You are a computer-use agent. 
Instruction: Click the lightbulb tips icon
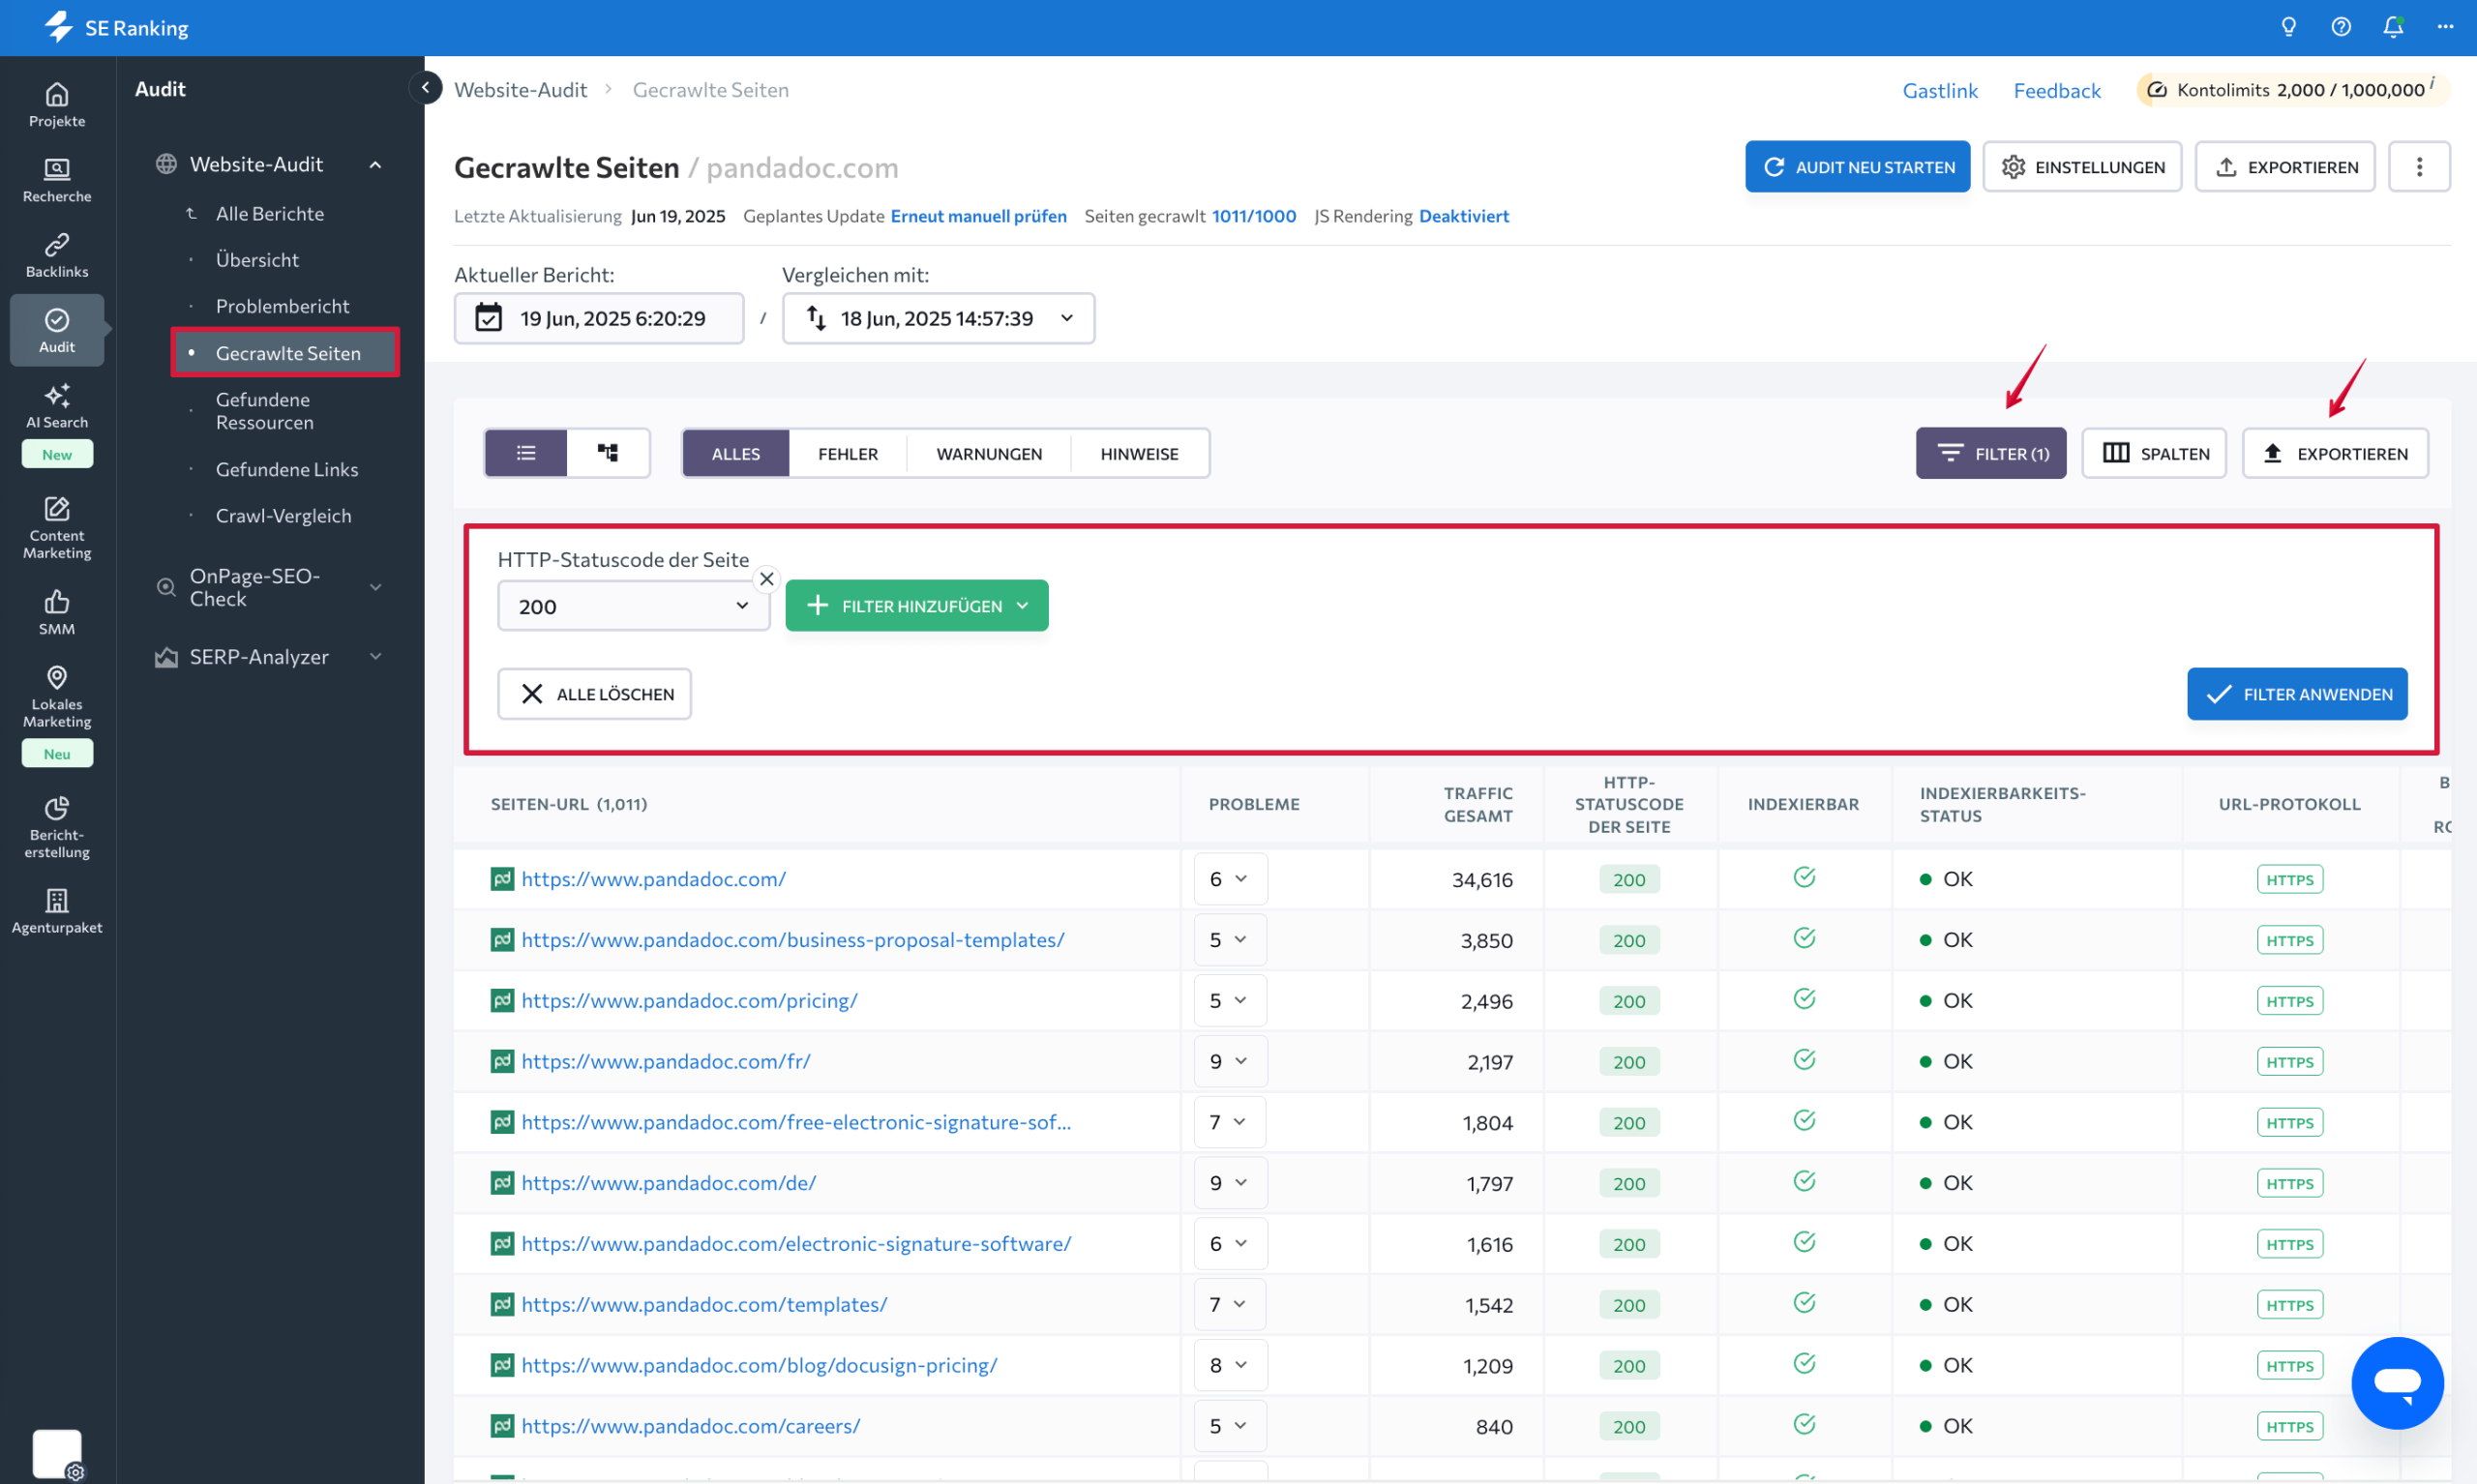point(2288,27)
